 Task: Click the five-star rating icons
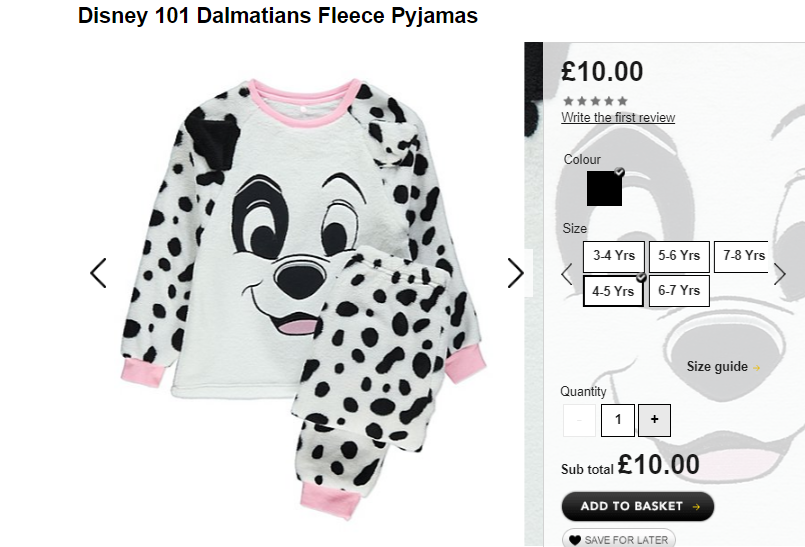coord(596,101)
